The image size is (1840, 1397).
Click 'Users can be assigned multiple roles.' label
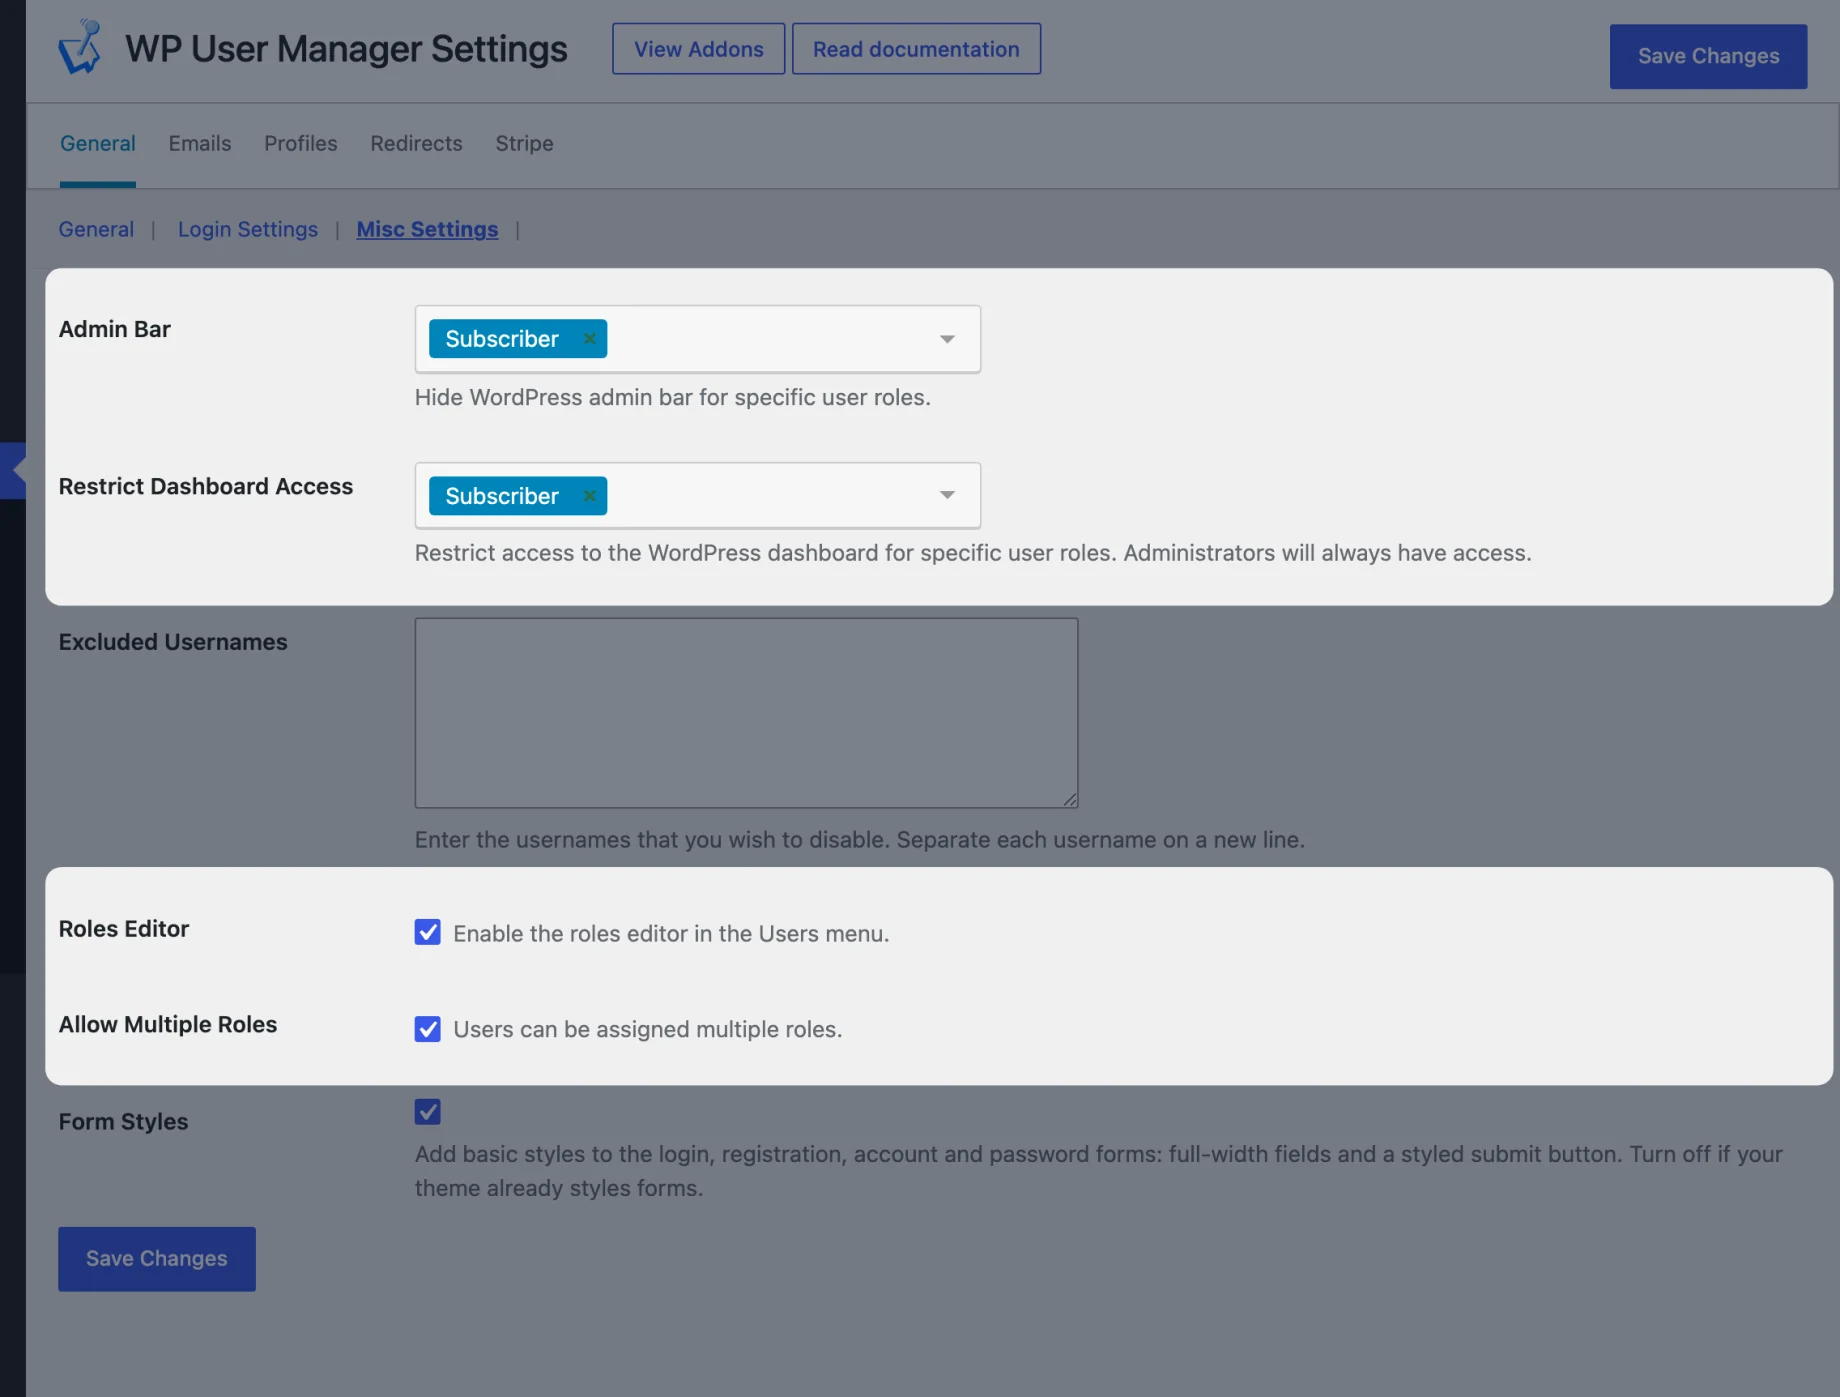648,1029
